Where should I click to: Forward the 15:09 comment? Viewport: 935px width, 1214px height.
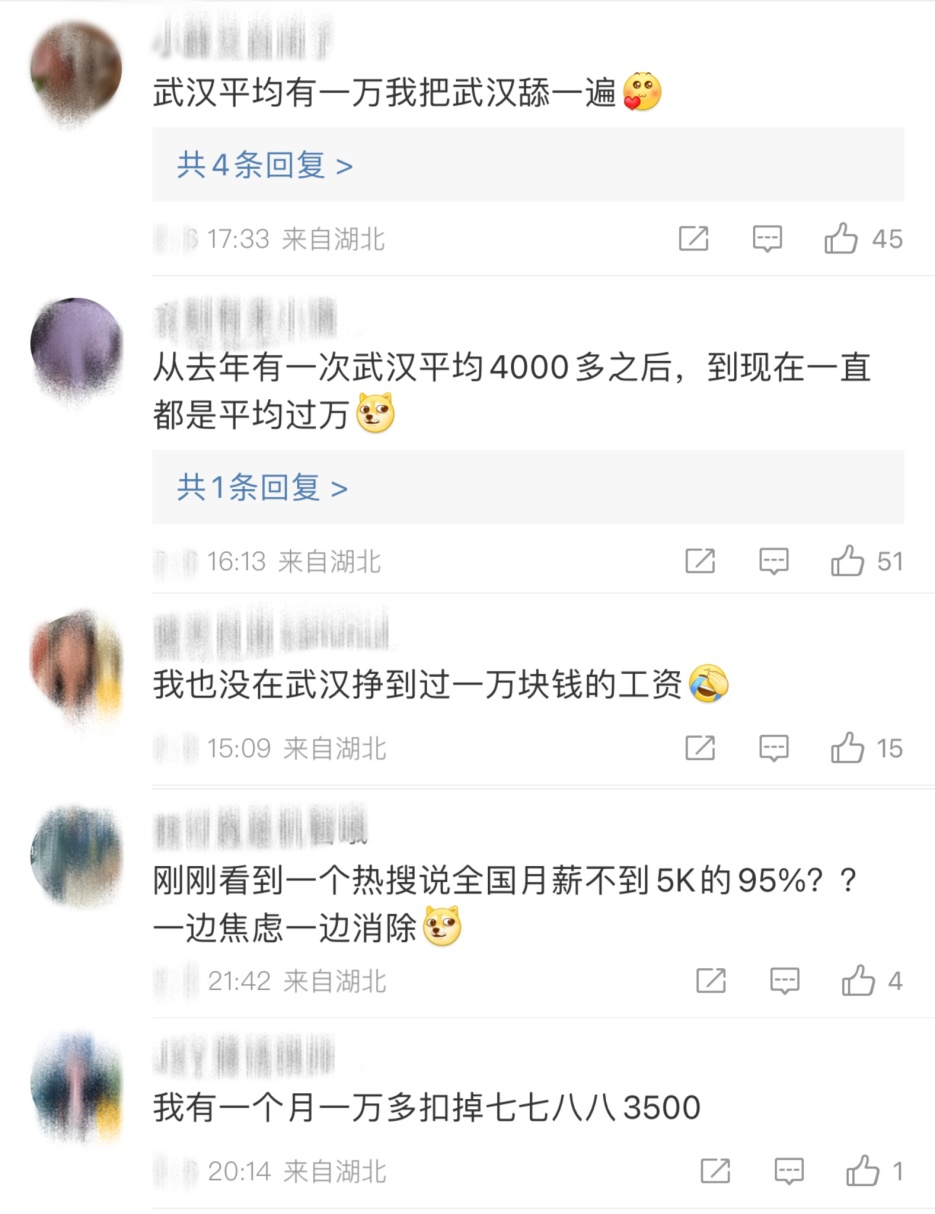point(700,749)
